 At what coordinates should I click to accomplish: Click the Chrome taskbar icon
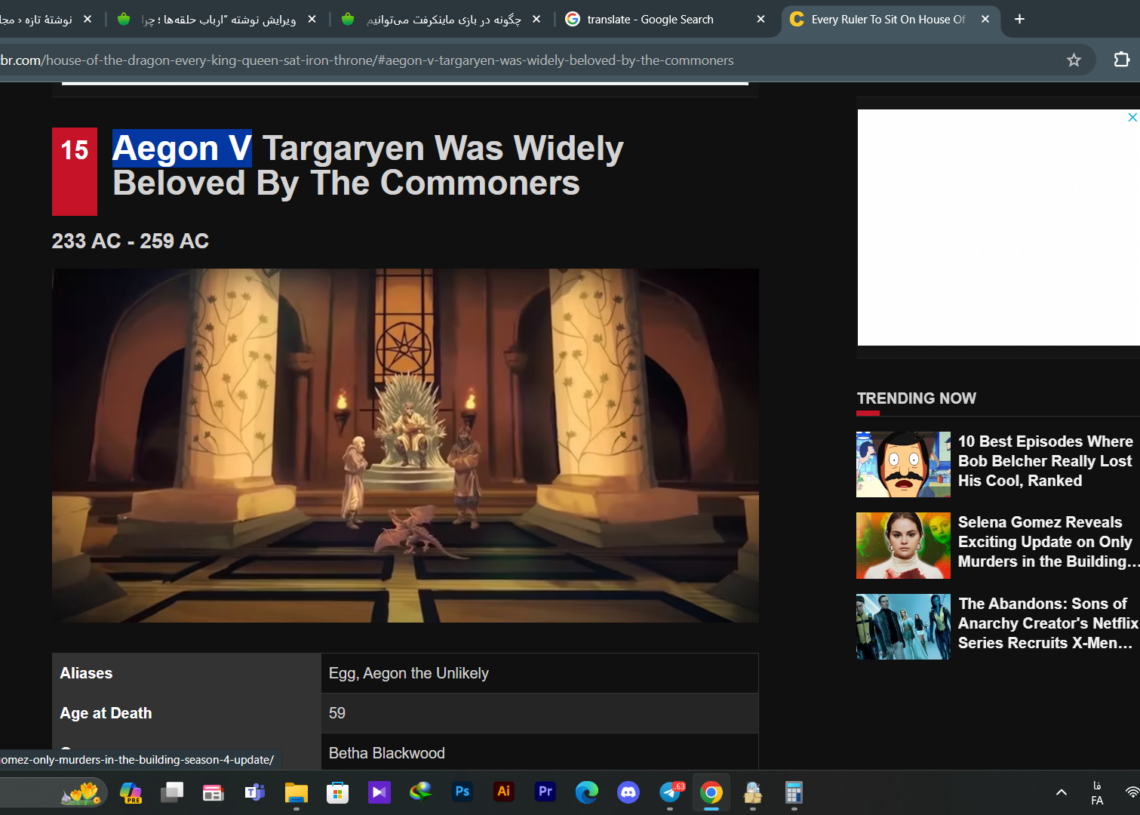711,792
